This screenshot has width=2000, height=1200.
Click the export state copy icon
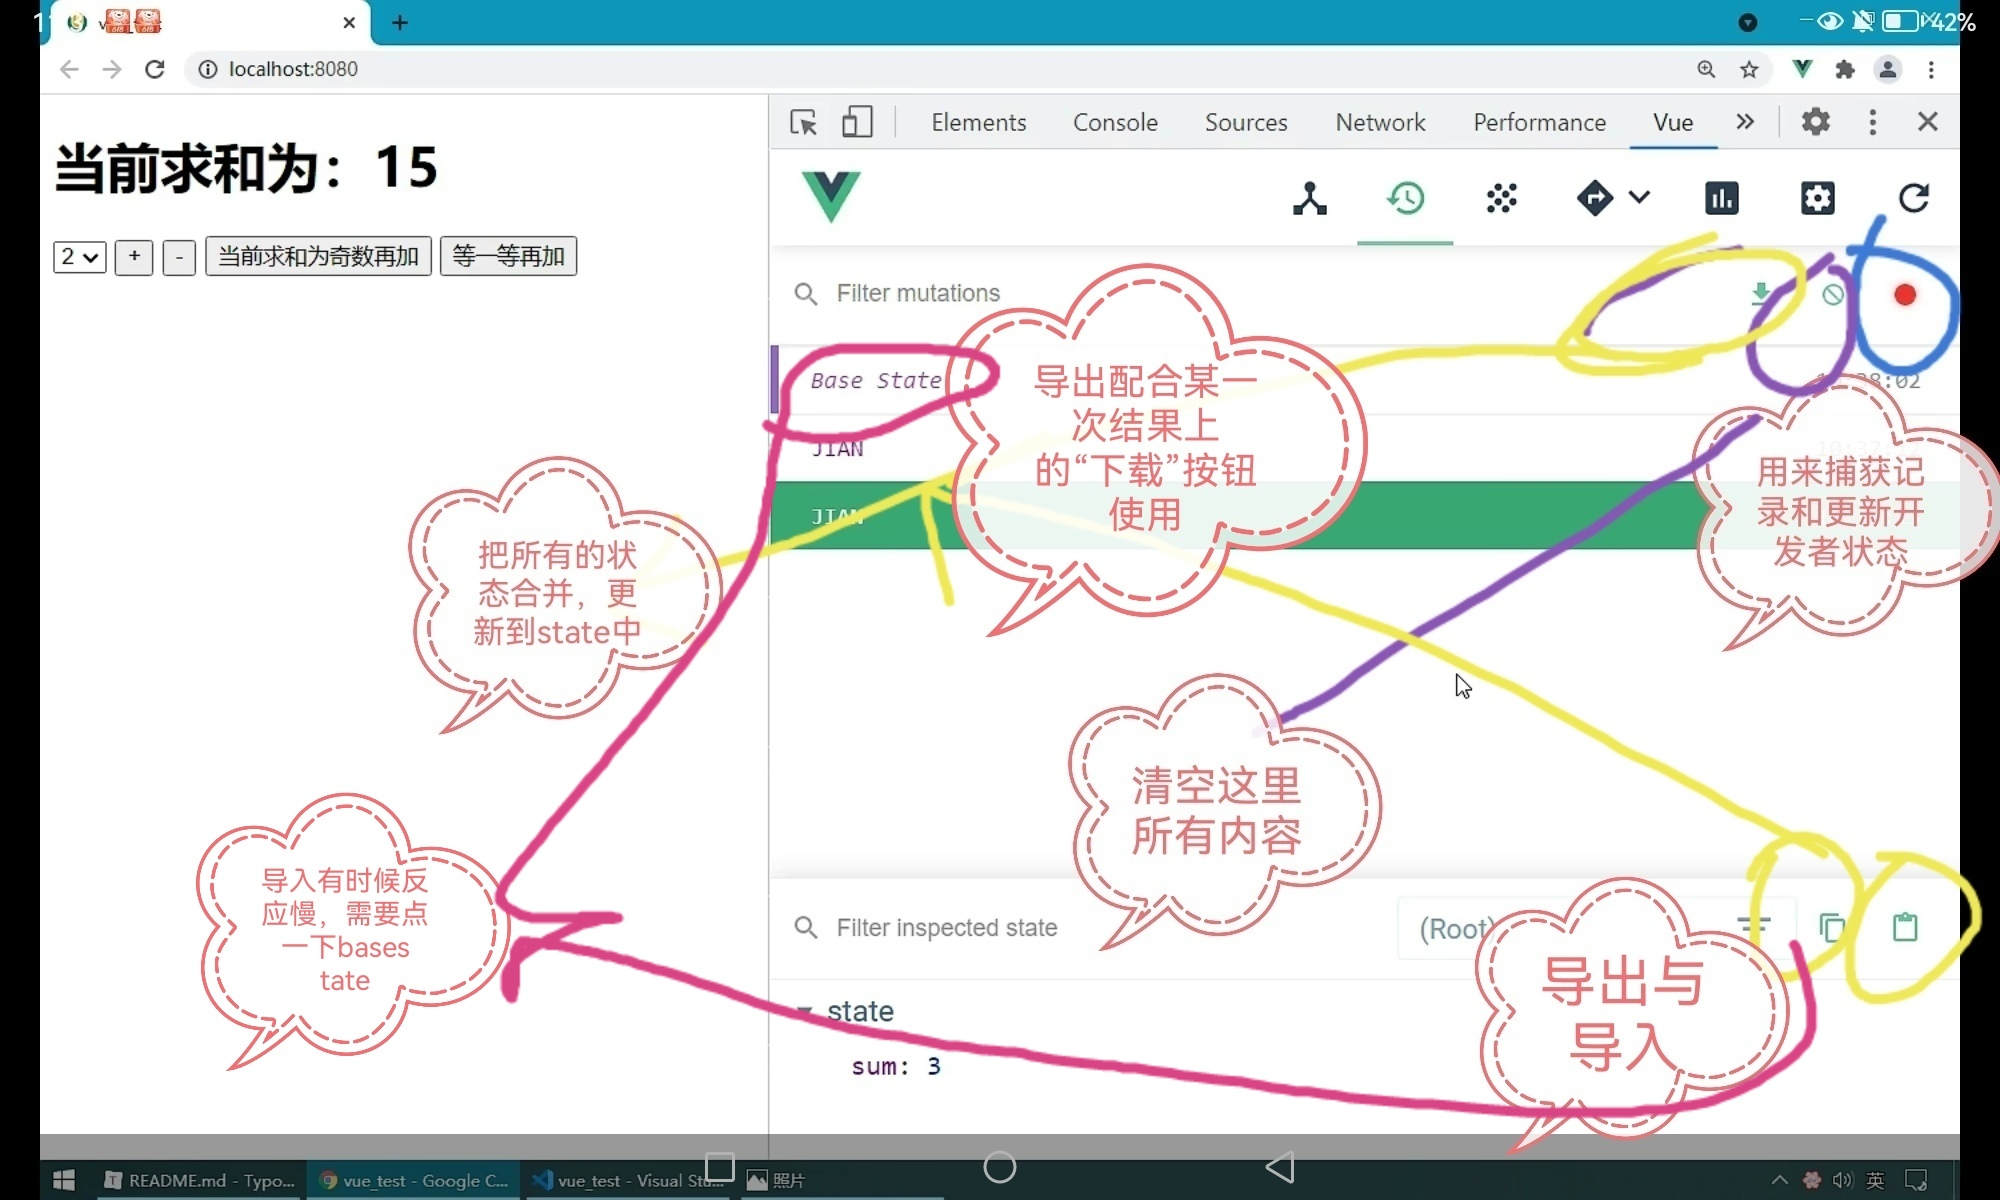point(1831,927)
